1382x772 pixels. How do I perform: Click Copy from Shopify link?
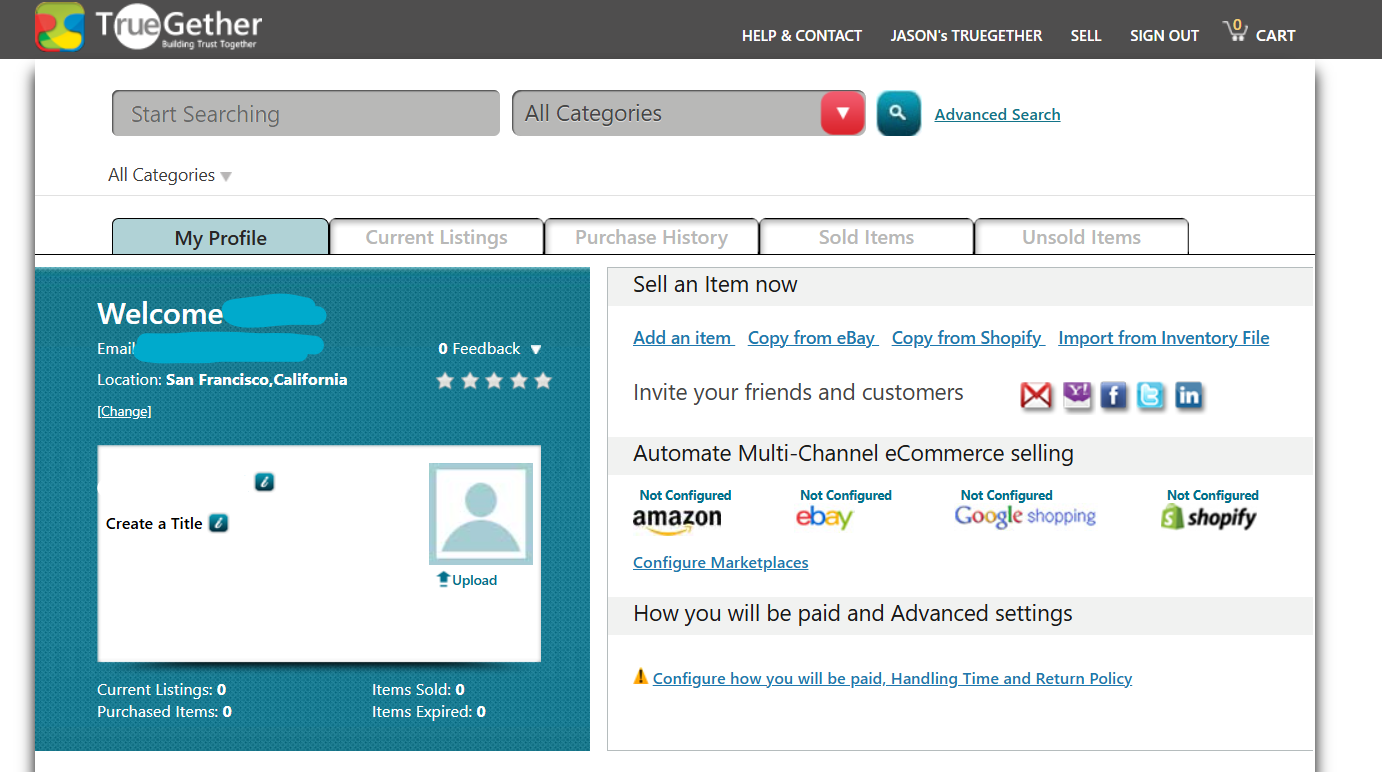(x=967, y=338)
